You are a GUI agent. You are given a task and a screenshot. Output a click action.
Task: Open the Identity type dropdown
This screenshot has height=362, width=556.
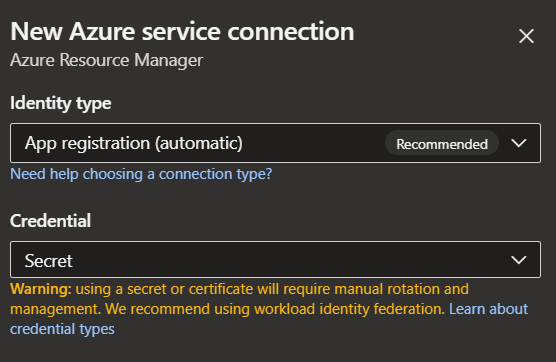click(x=276, y=143)
